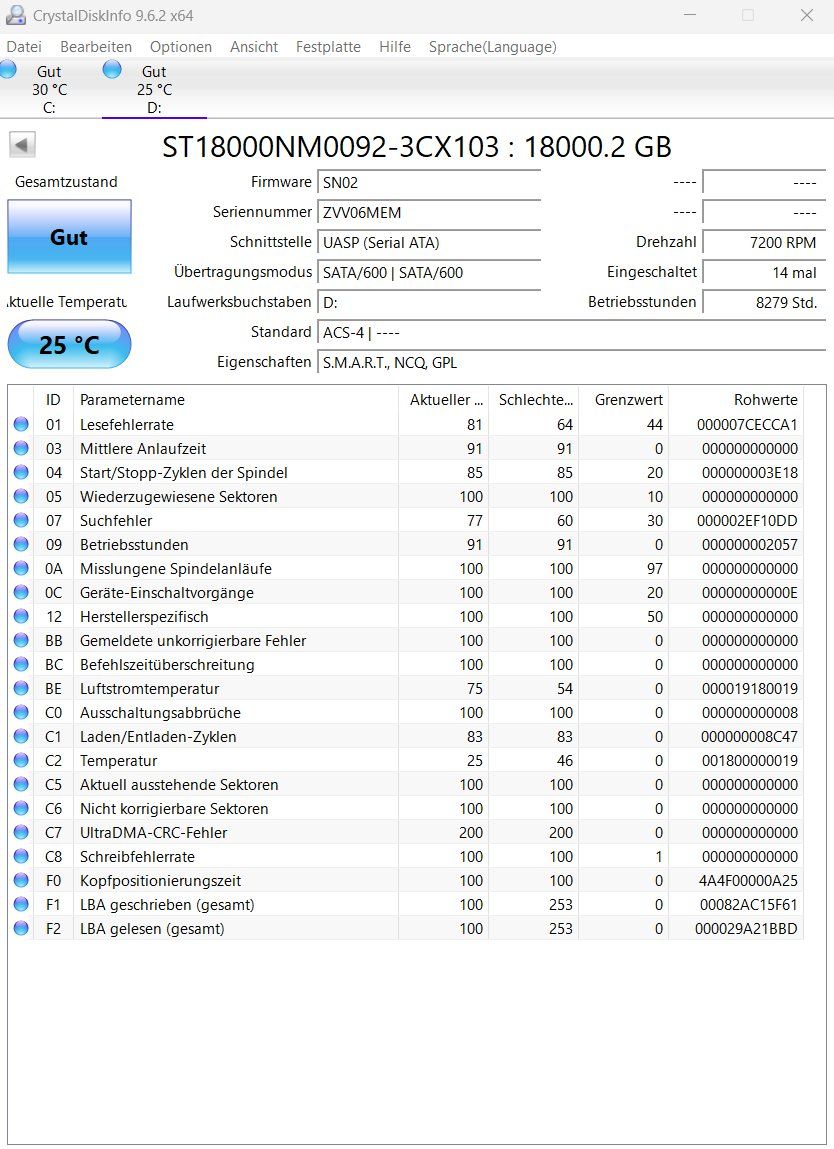Click the Eigenschaften field with S.M.A.R.T., NCQ, GPL
Viewport: 834px width, 1149px height.
pos(572,363)
